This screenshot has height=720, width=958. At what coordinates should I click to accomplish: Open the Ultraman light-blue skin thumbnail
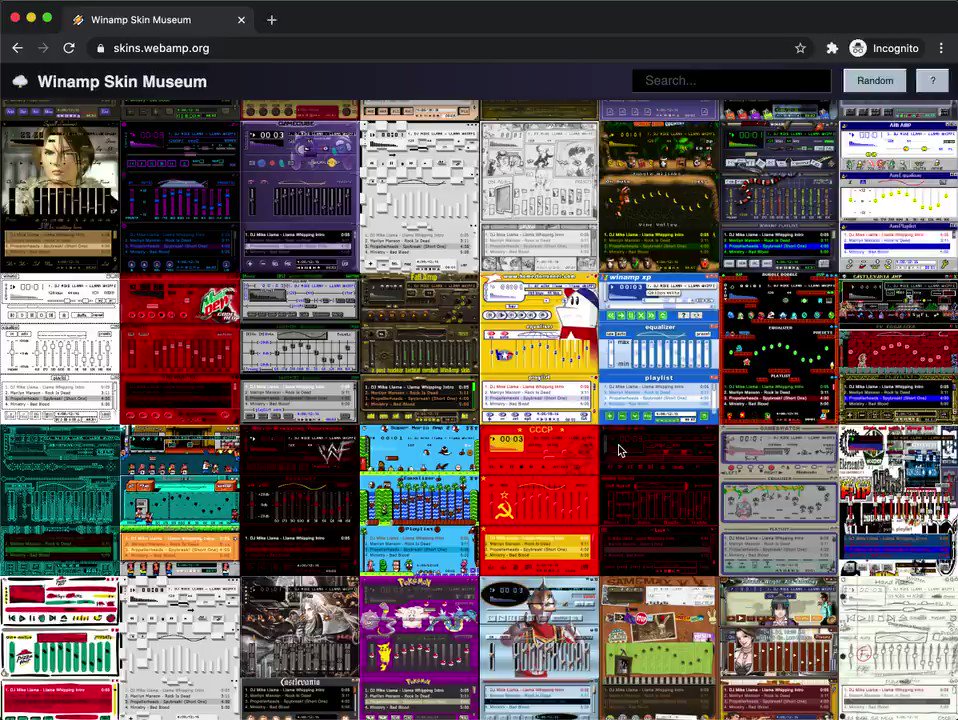pos(539,648)
